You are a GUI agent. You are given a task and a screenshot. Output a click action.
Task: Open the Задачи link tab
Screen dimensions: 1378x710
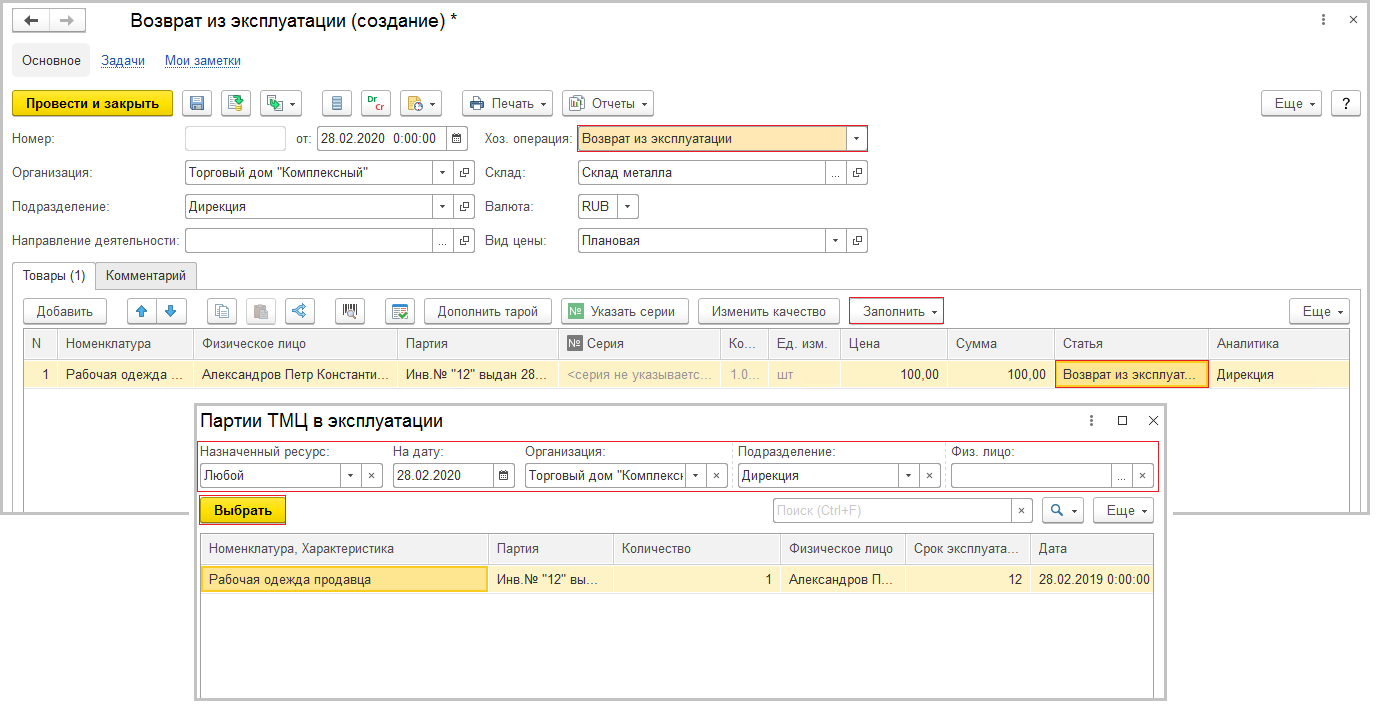point(123,60)
